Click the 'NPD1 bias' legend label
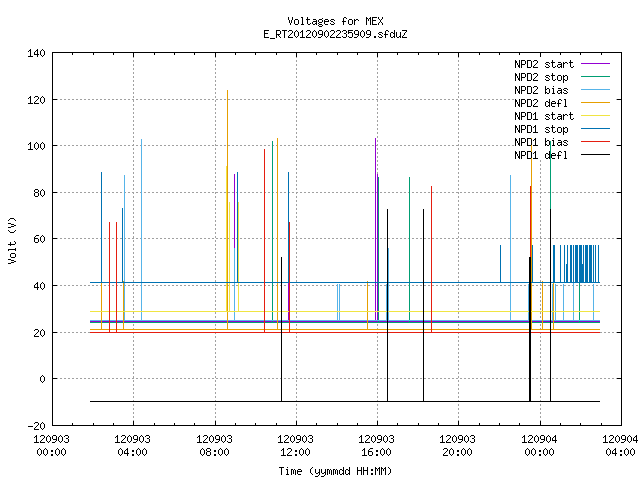Viewport: 640px width, 480px height. (x=541, y=142)
